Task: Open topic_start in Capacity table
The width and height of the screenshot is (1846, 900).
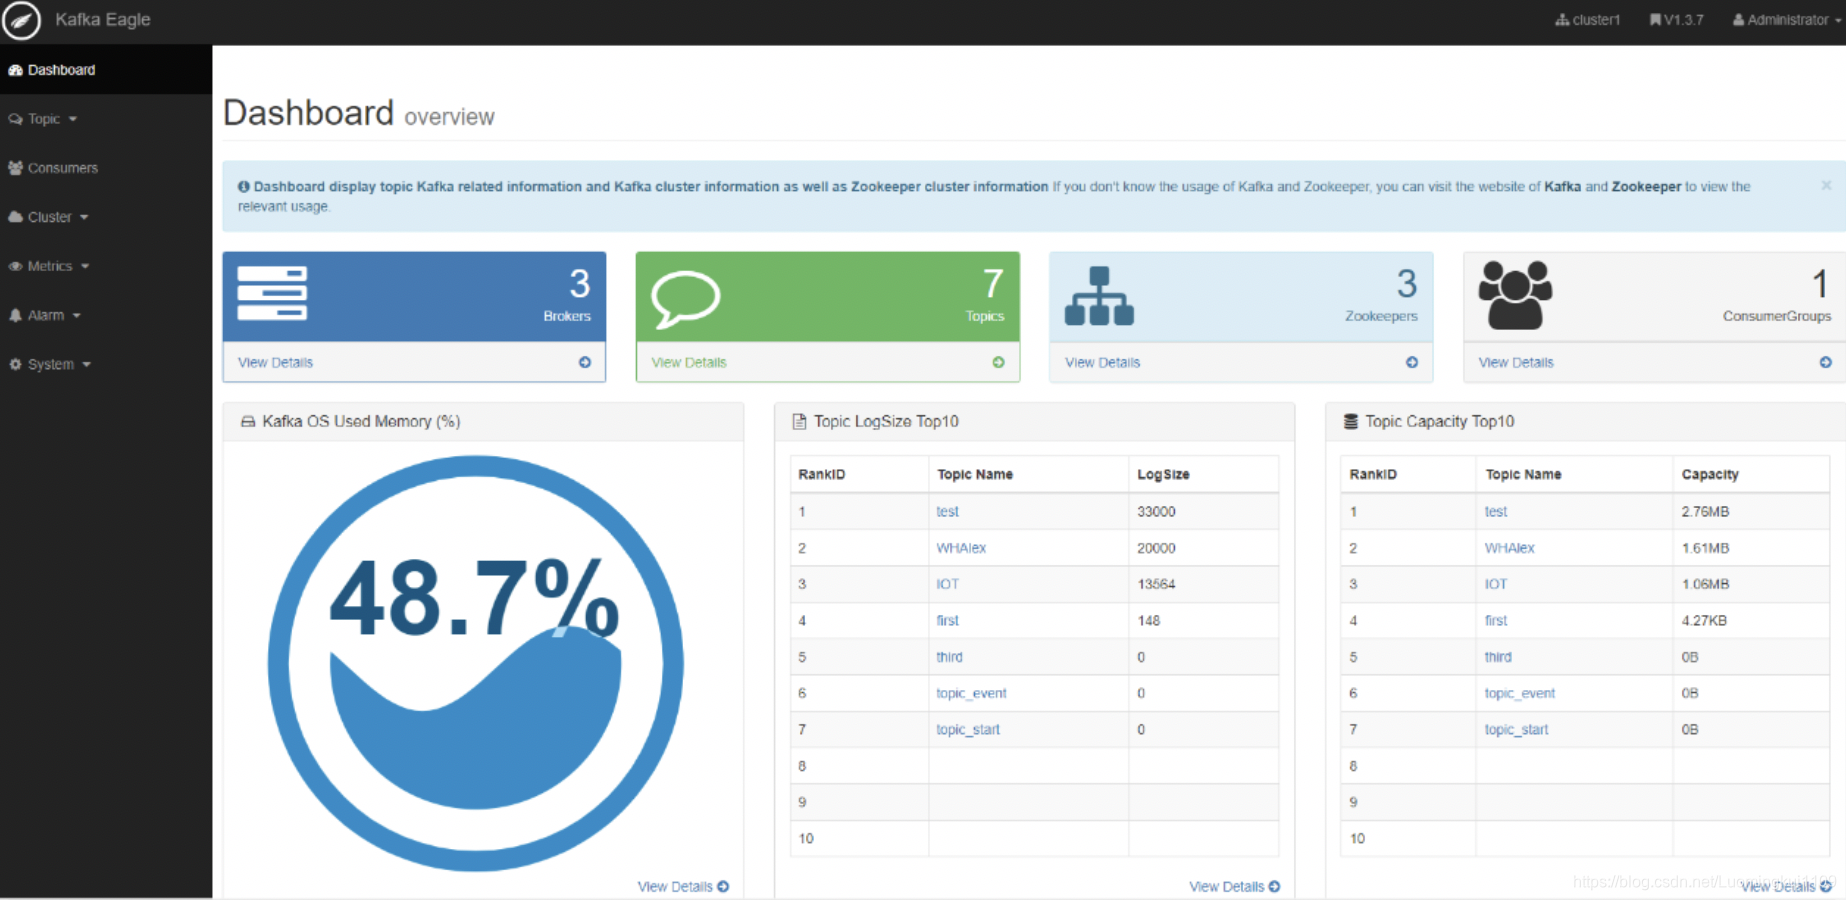Action: (1516, 730)
